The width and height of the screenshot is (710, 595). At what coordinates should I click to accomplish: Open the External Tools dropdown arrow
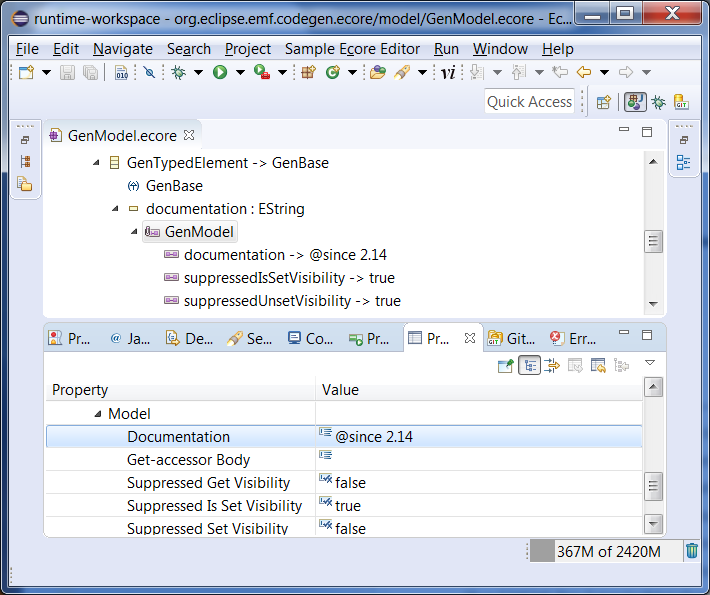(x=282, y=72)
